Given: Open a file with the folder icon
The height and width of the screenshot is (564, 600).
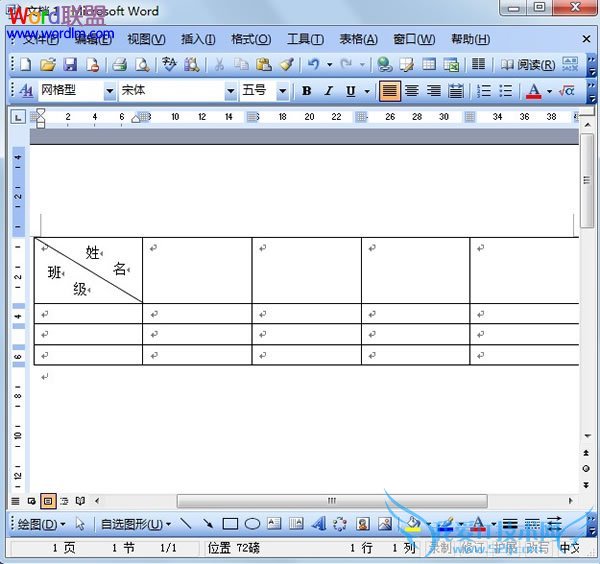Looking at the screenshot, I should 48,64.
